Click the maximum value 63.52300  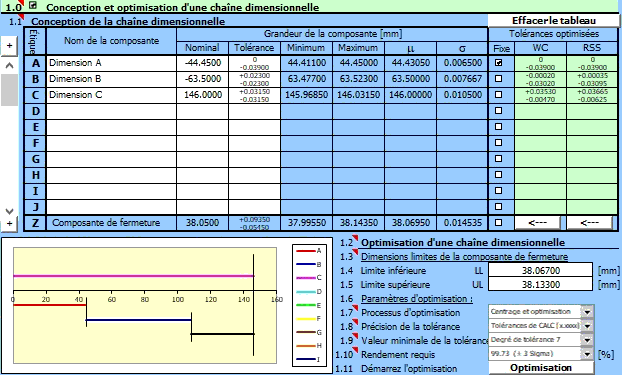(358, 79)
